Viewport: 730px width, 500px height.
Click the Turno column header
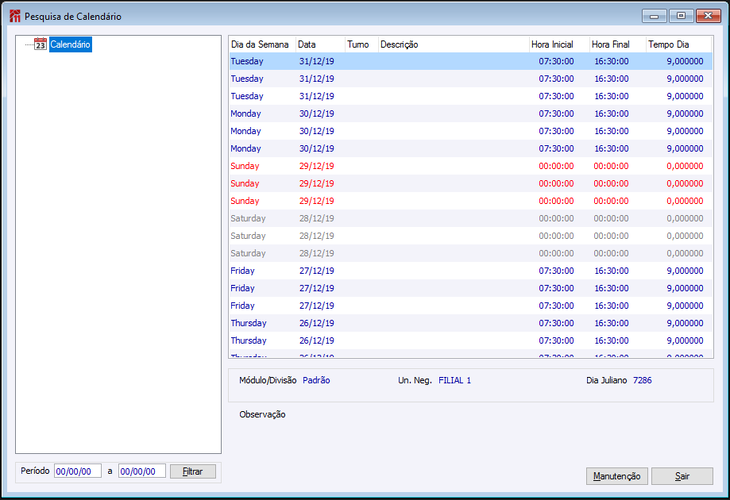point(361,45)
